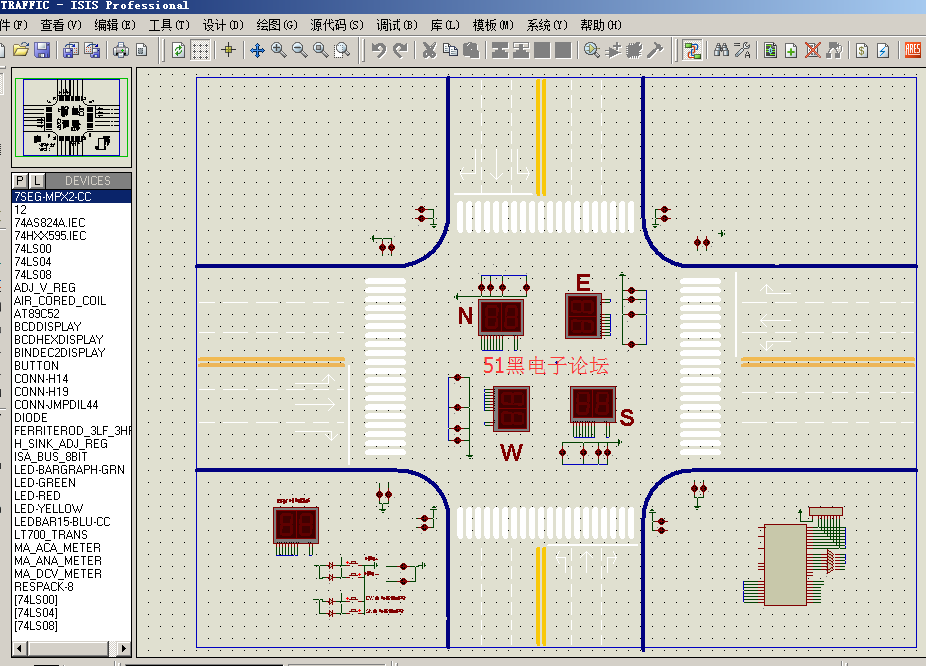This screenshot has width=926, height=666.
Task: Toggle the grid display
Action: pos(200,50)
